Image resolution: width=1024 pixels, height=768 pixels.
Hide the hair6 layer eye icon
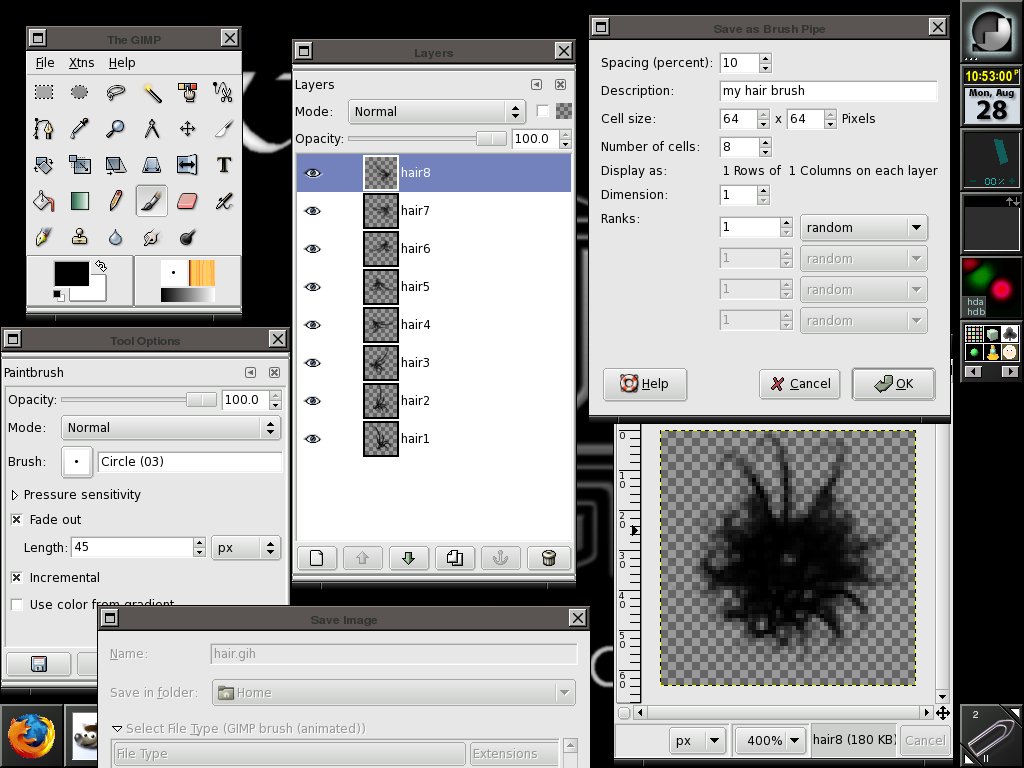point(313,249)
